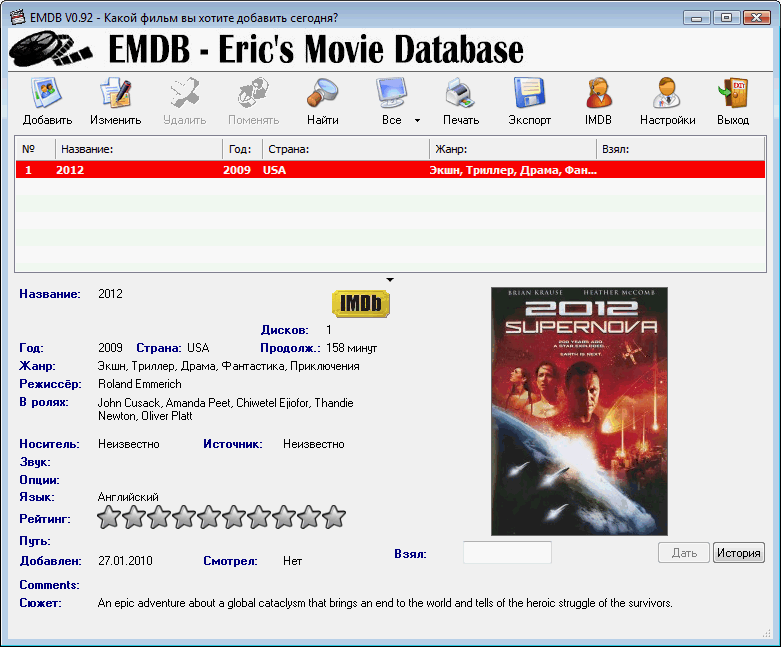The image size is (781, 647).
Task: Set rating to five stars
Action: 209,517
